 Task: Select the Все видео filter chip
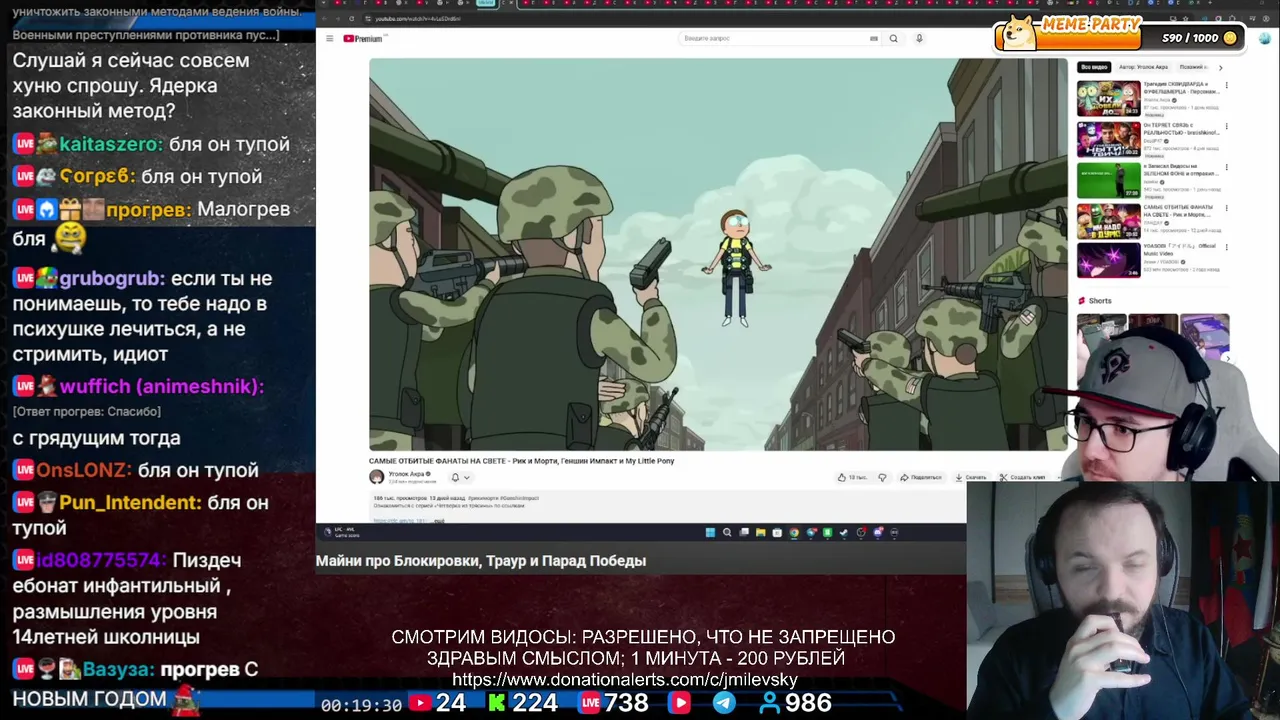point(1094,67)
